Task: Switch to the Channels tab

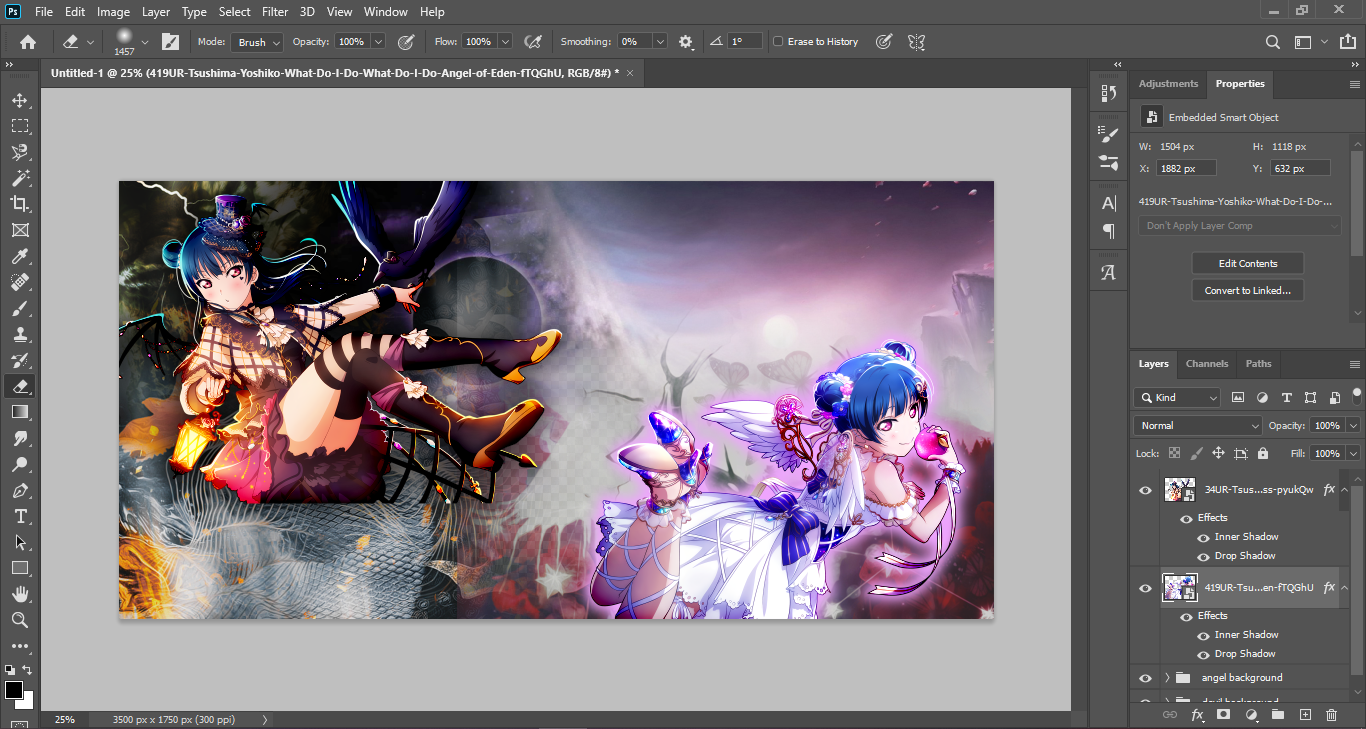Action: 1207,364
